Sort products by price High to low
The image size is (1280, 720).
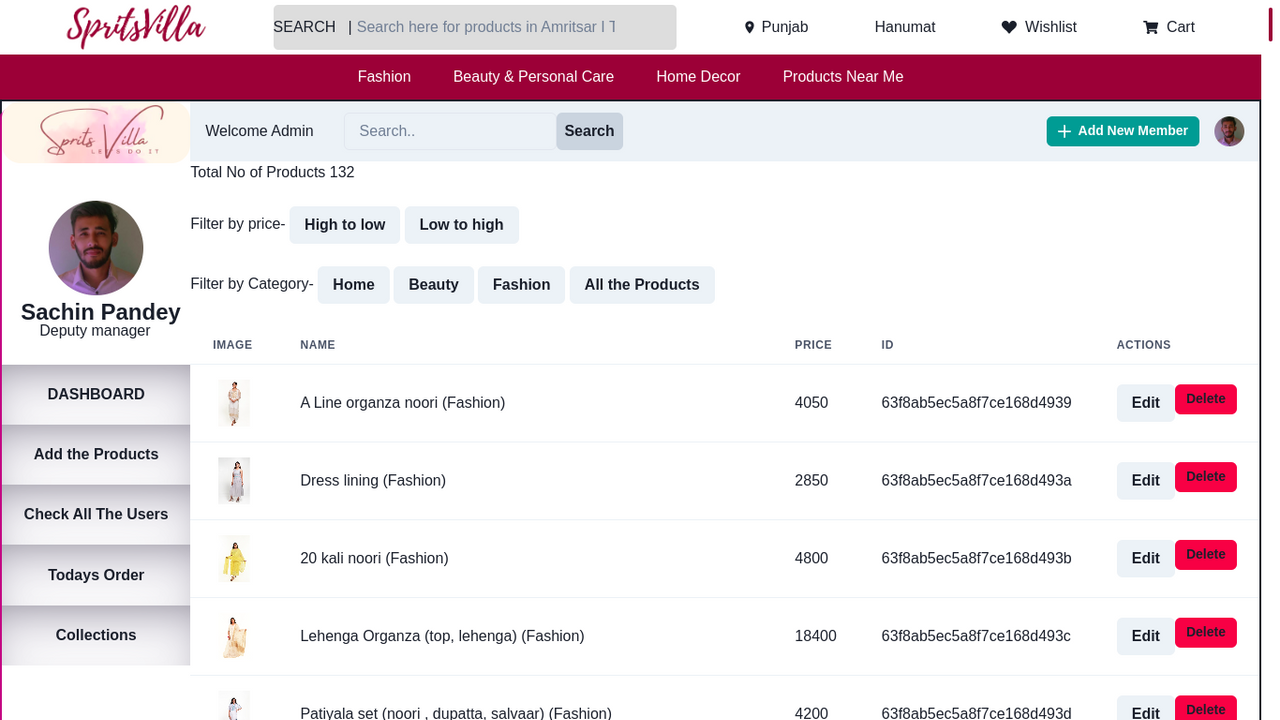[344, 225]
